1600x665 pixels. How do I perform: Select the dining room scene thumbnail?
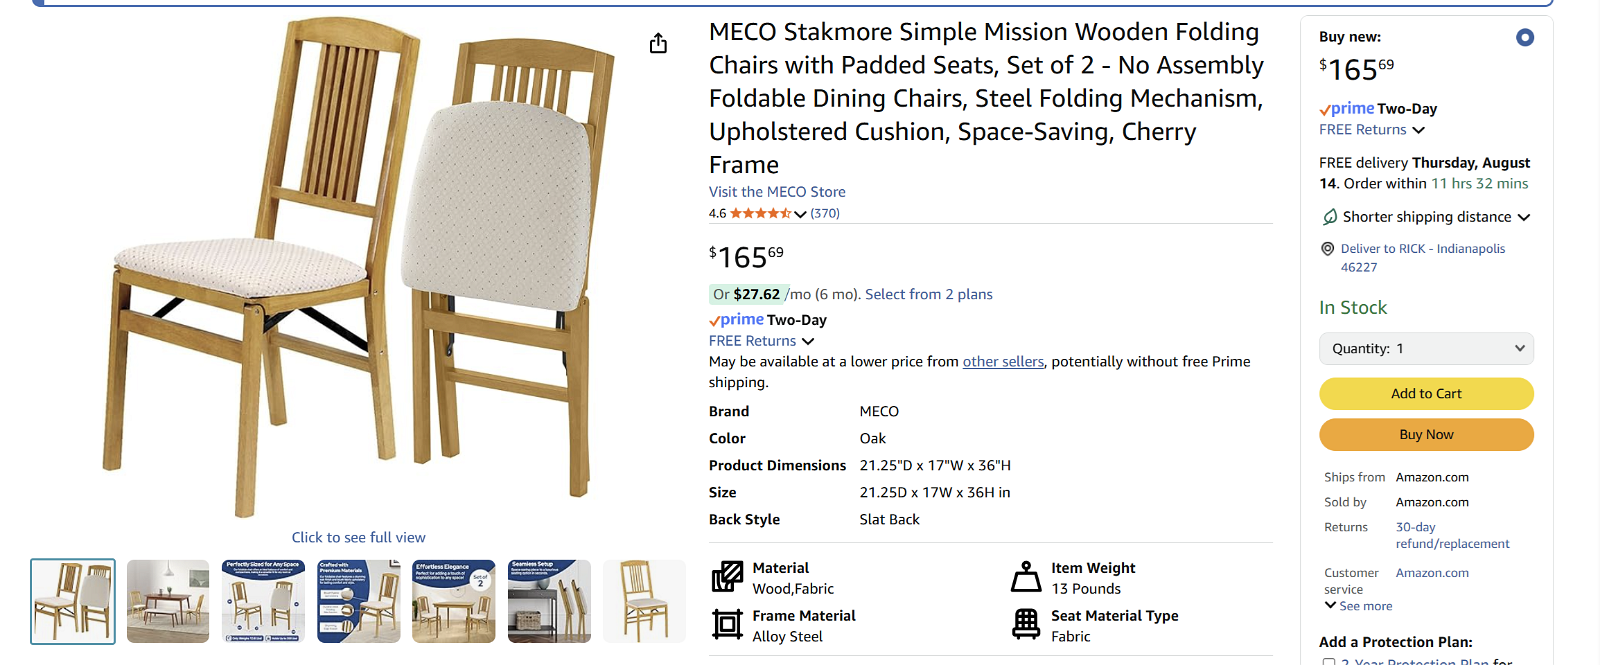[168, 601]
